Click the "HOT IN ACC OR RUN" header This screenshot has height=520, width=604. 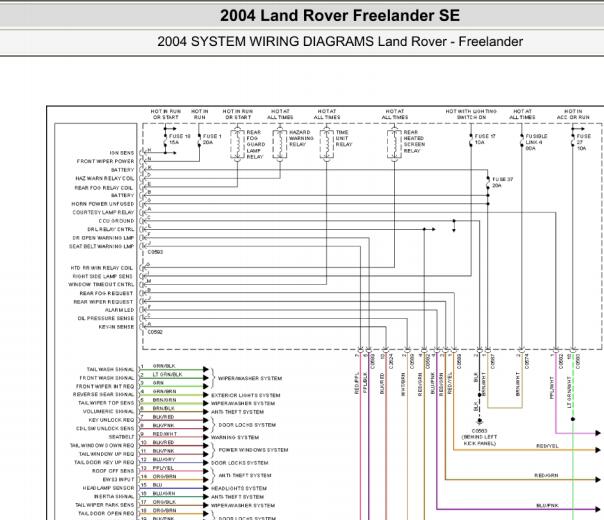[573, 114]
